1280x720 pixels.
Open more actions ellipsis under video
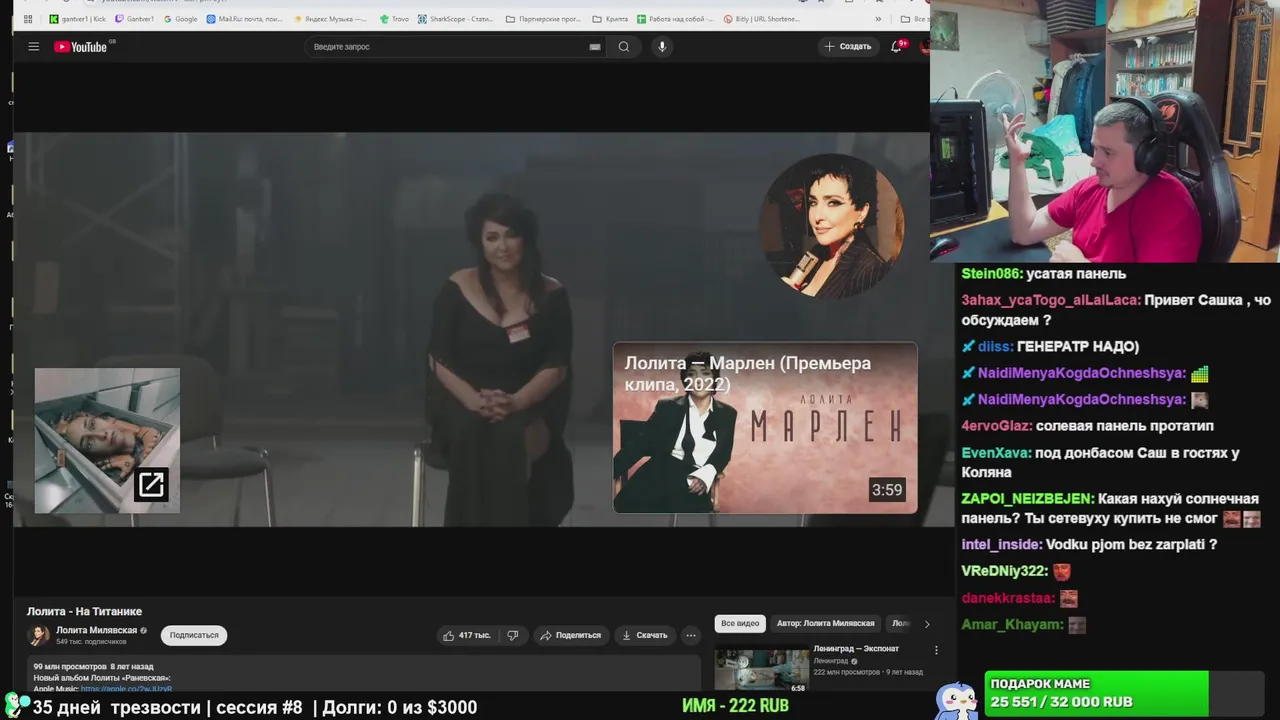pos(690,635)
